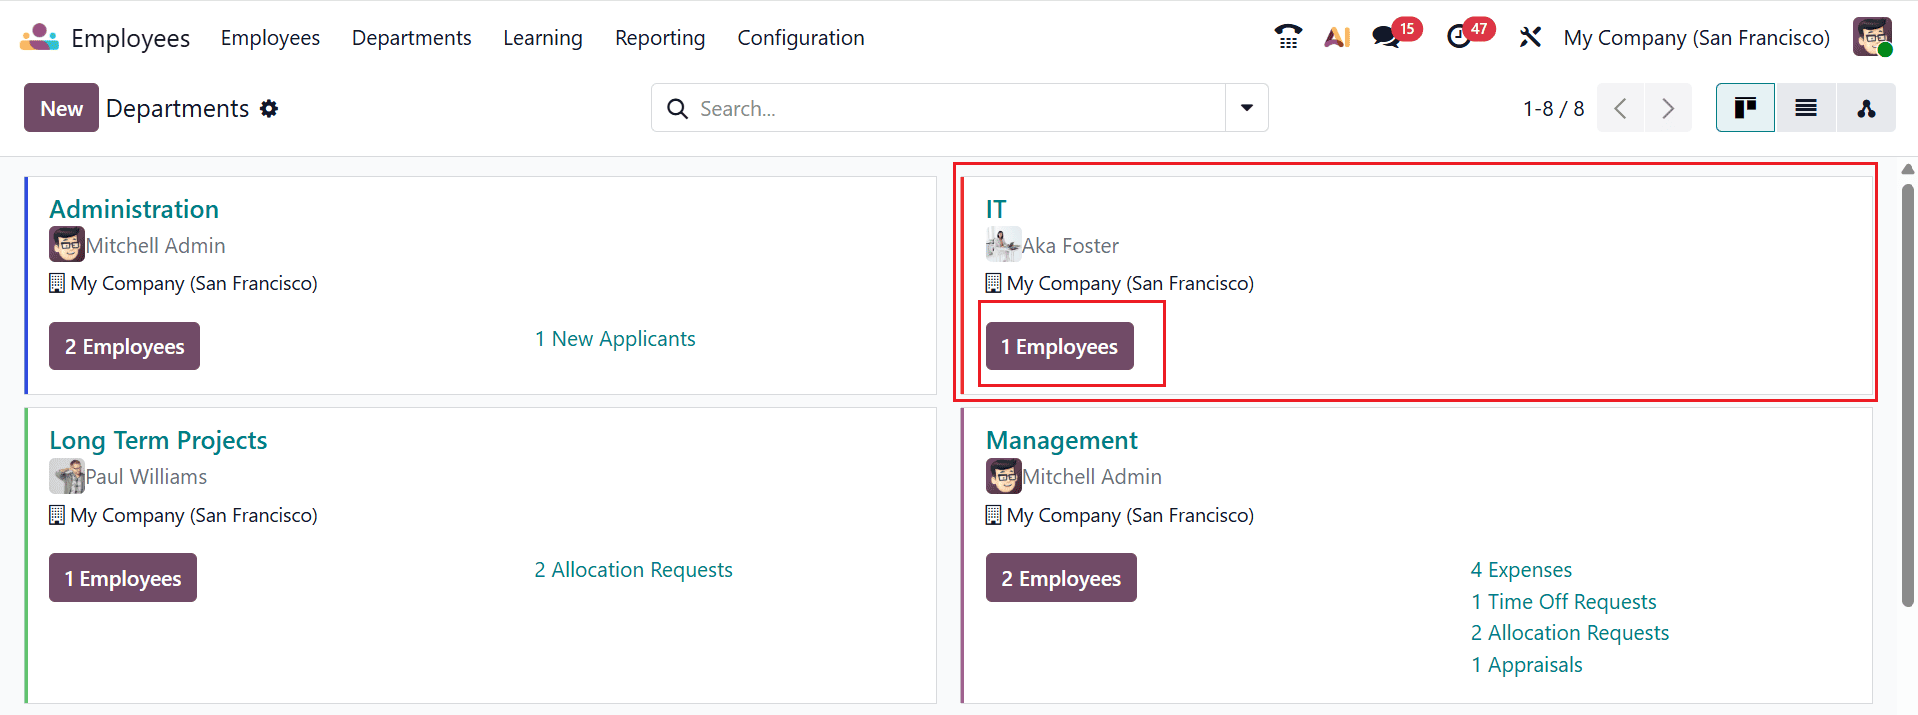
Task: Click the 1-8 / 8 pager counter
Action: tap(1553, 108)
